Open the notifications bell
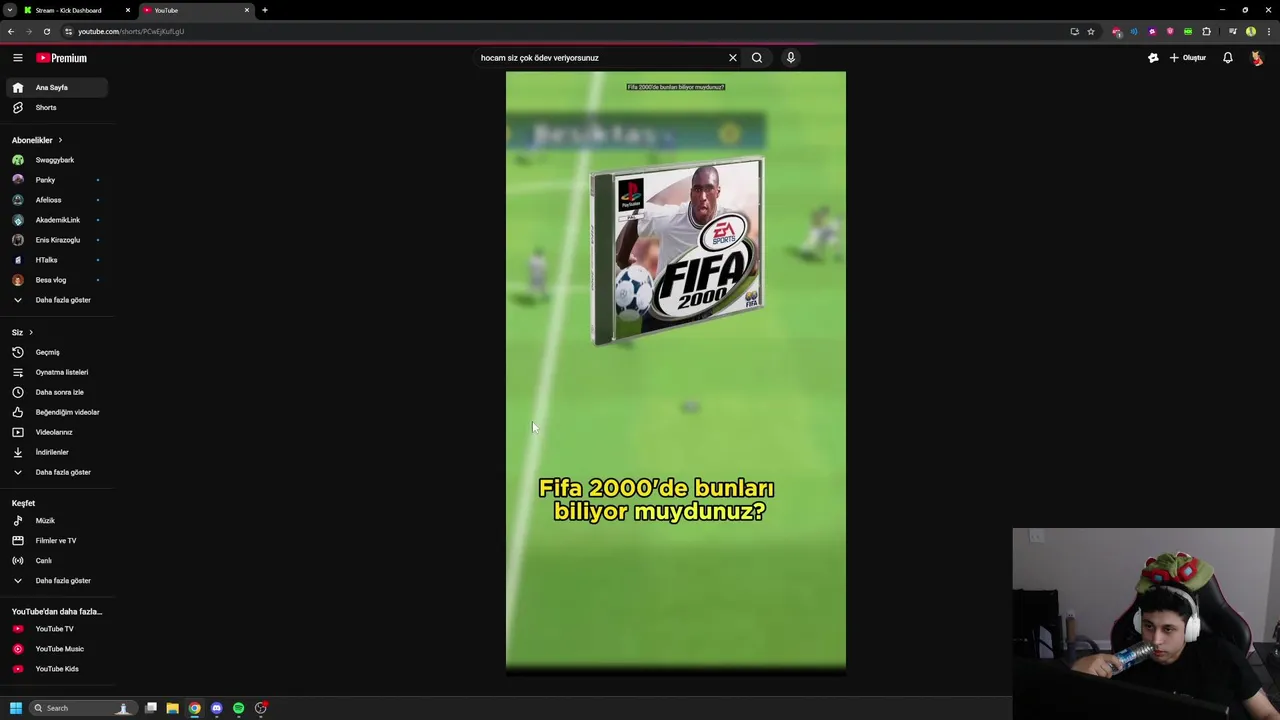This screenshot has width=1280, height=720. tap(1228, 58)
